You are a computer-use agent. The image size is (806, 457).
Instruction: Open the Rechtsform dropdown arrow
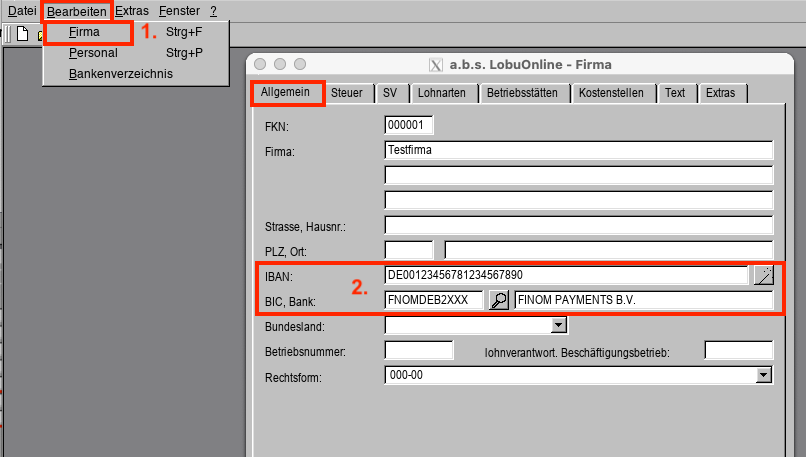tap(764, 375)
